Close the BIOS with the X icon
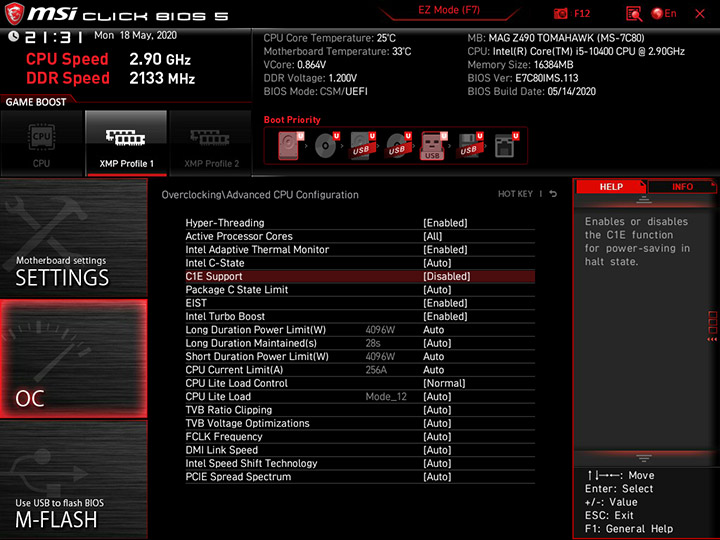 pyautogui.click(x=700, y=14)
